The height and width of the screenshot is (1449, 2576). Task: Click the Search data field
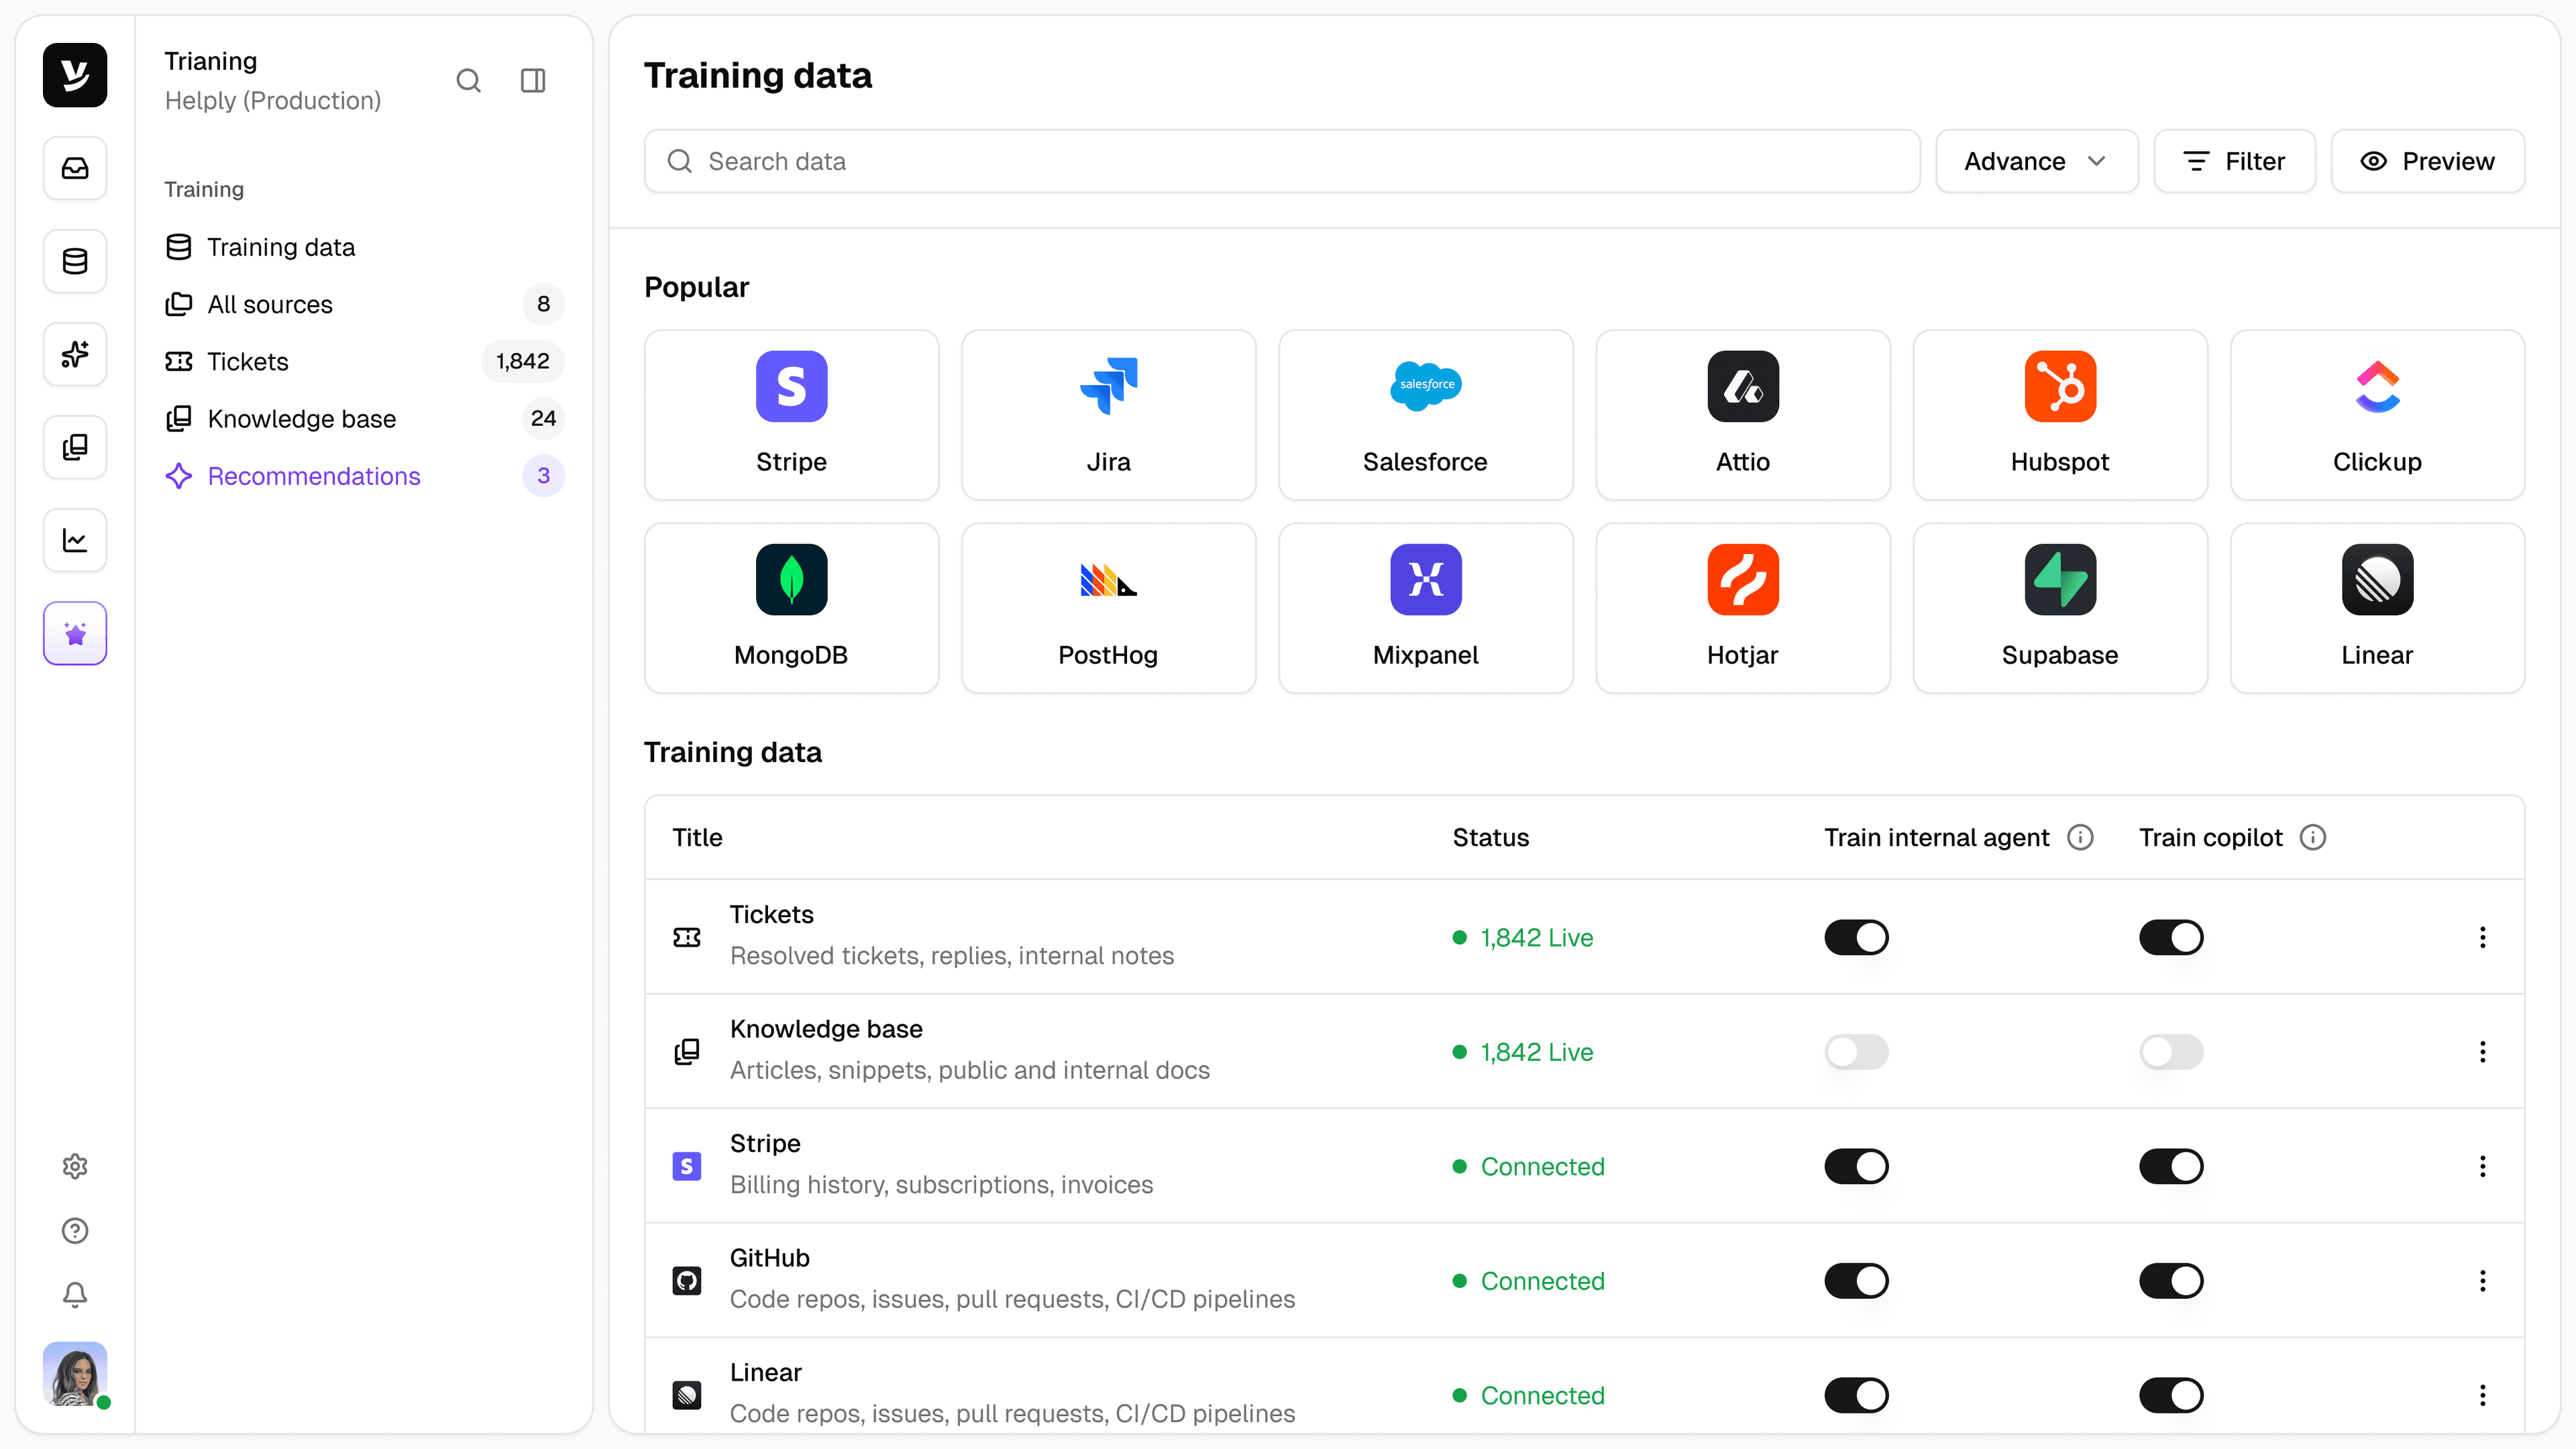[x=1281, y=161]
